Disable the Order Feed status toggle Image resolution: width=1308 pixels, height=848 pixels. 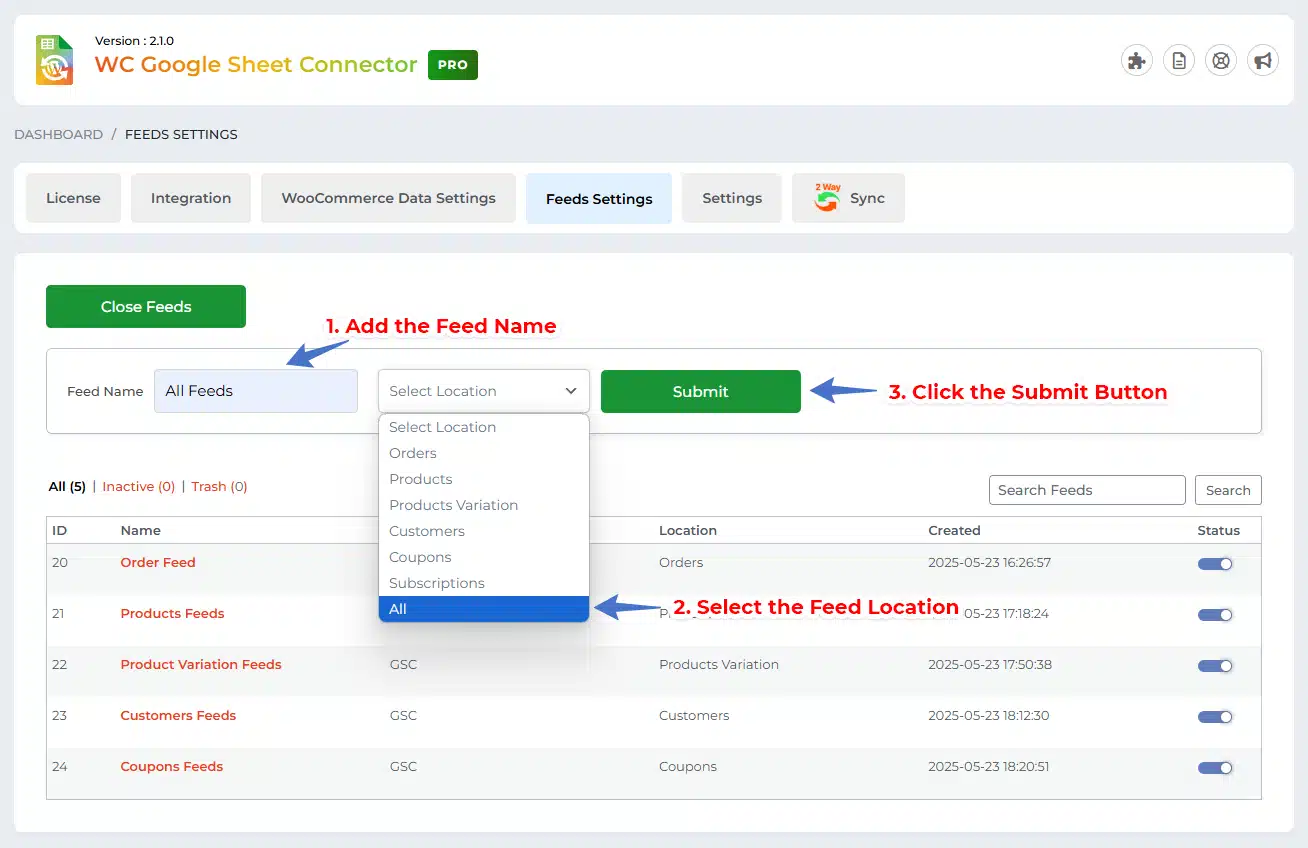[1215, 564]
